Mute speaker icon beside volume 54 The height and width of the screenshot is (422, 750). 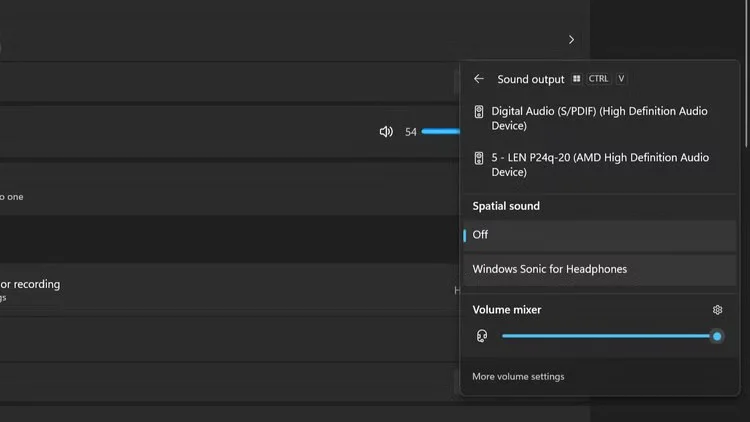pos(386,132)
